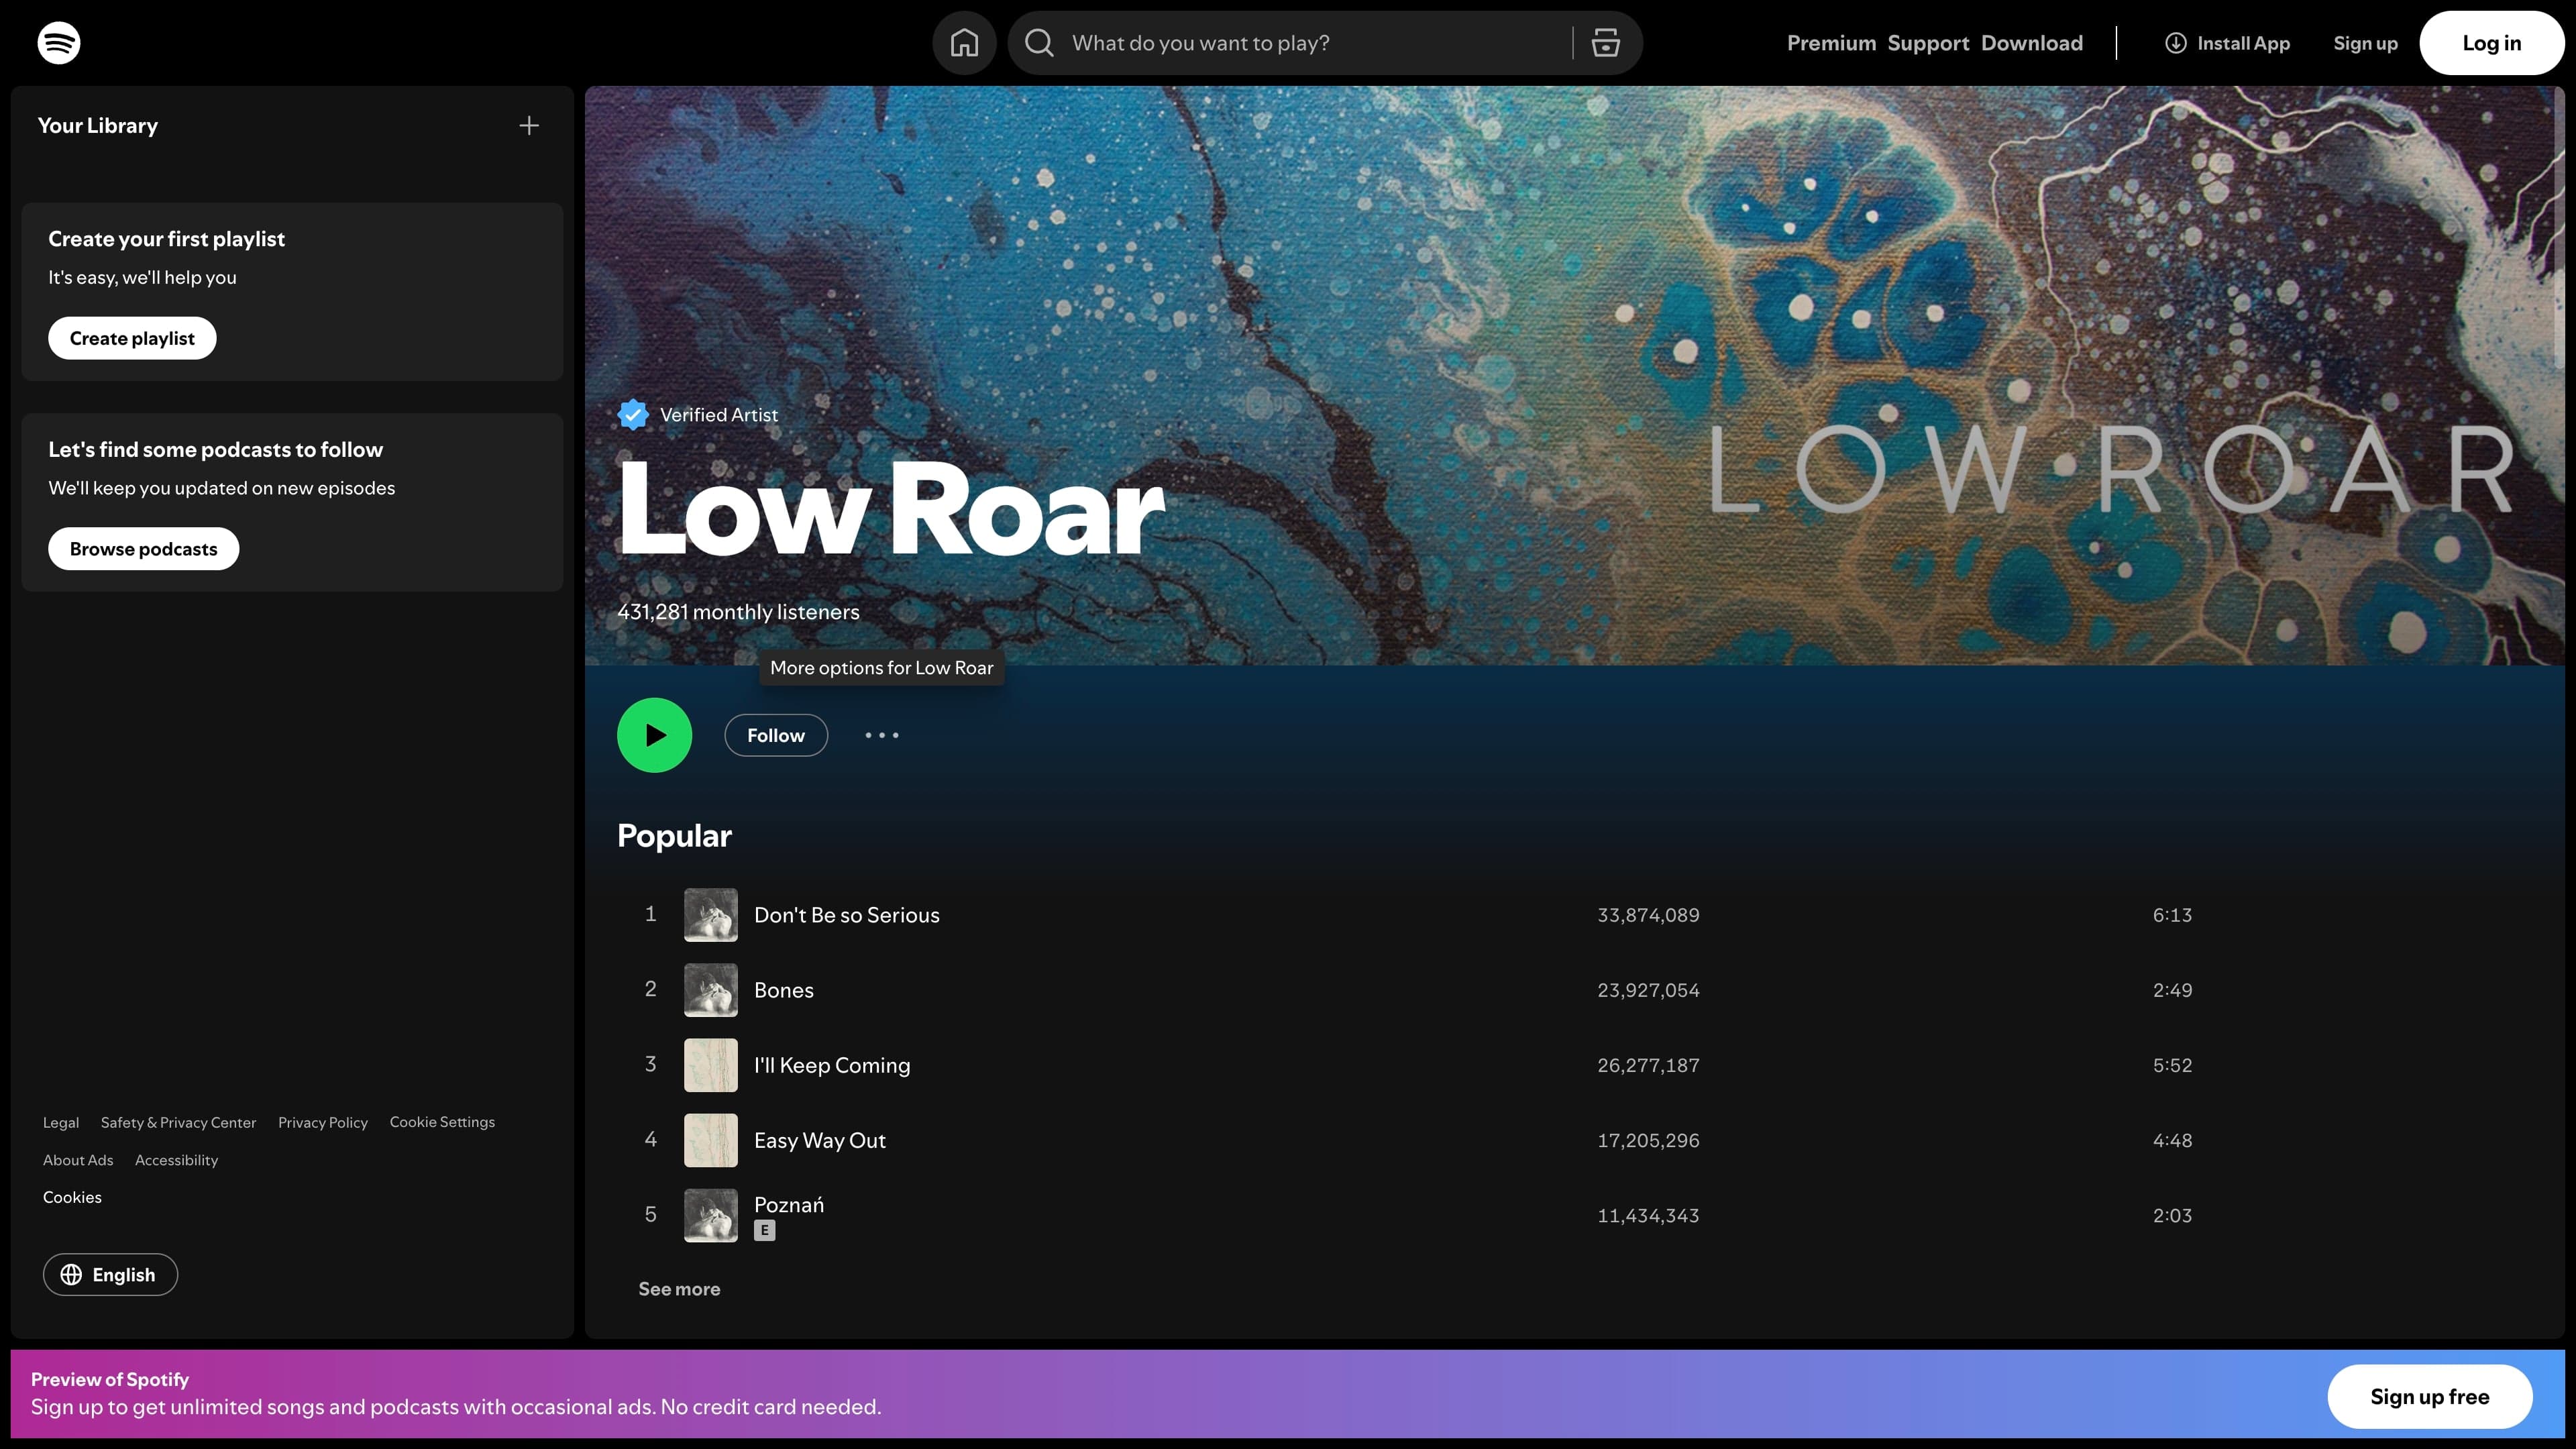Click the globe icon in English button

pos(71,1274)
